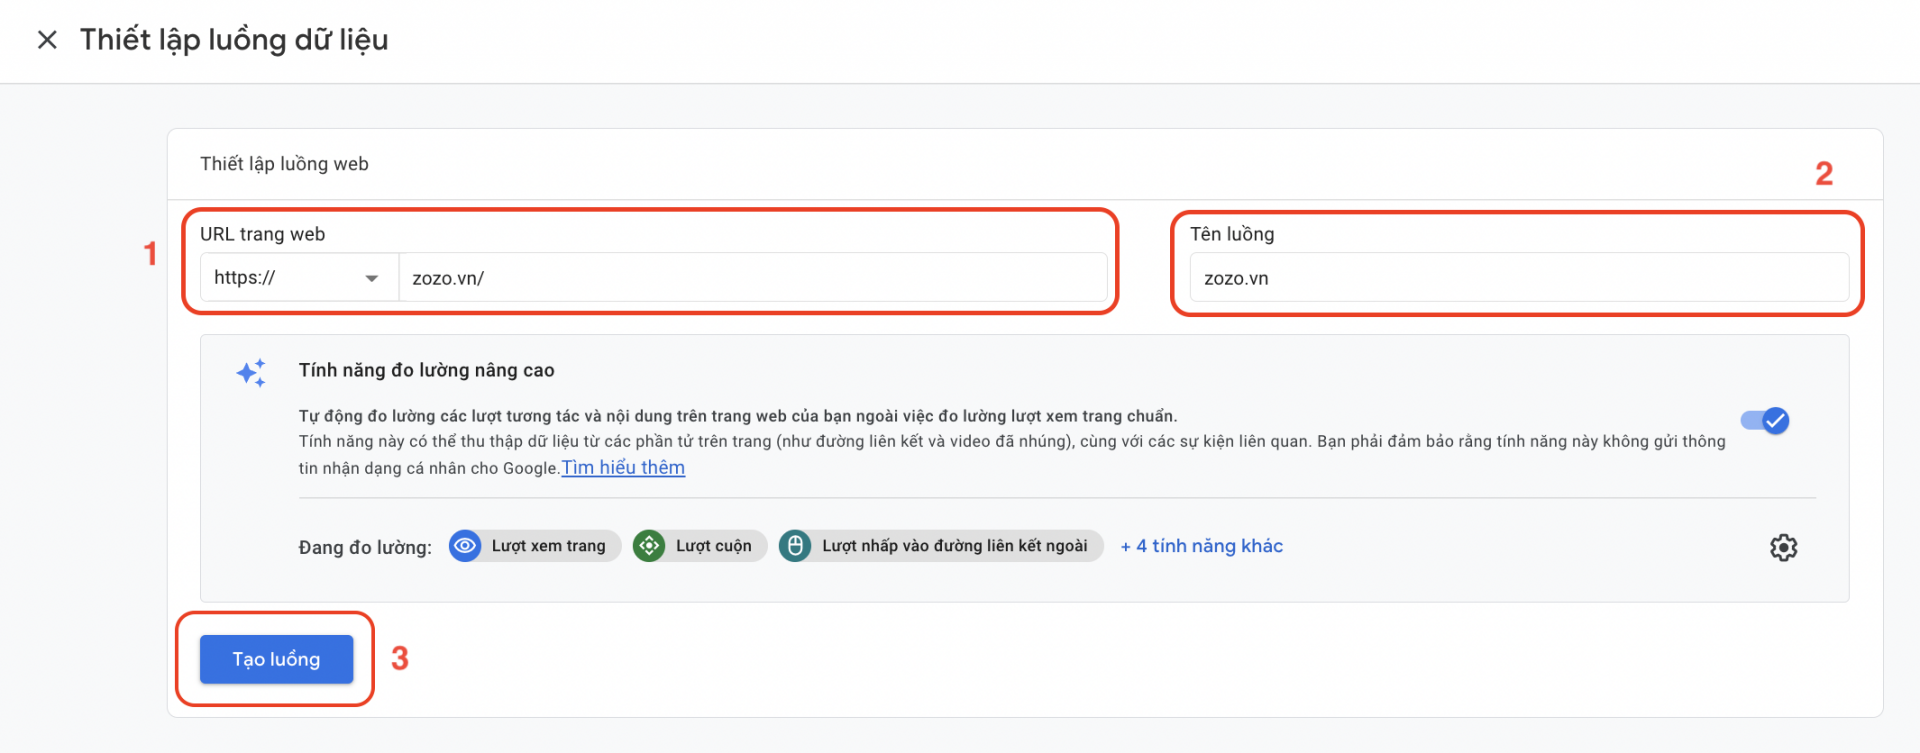The height and width of the screenshot is (753, 1920).
Task: Open the https:// protocol dropdown
Action: point(299,278)
